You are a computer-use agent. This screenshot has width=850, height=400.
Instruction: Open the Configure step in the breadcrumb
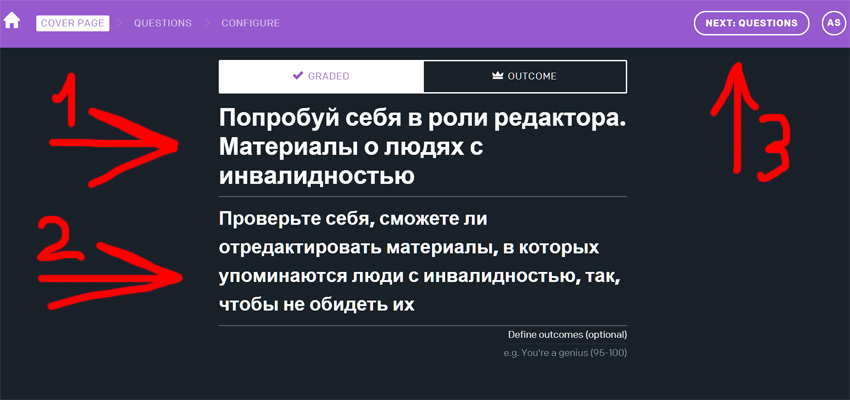250,23
